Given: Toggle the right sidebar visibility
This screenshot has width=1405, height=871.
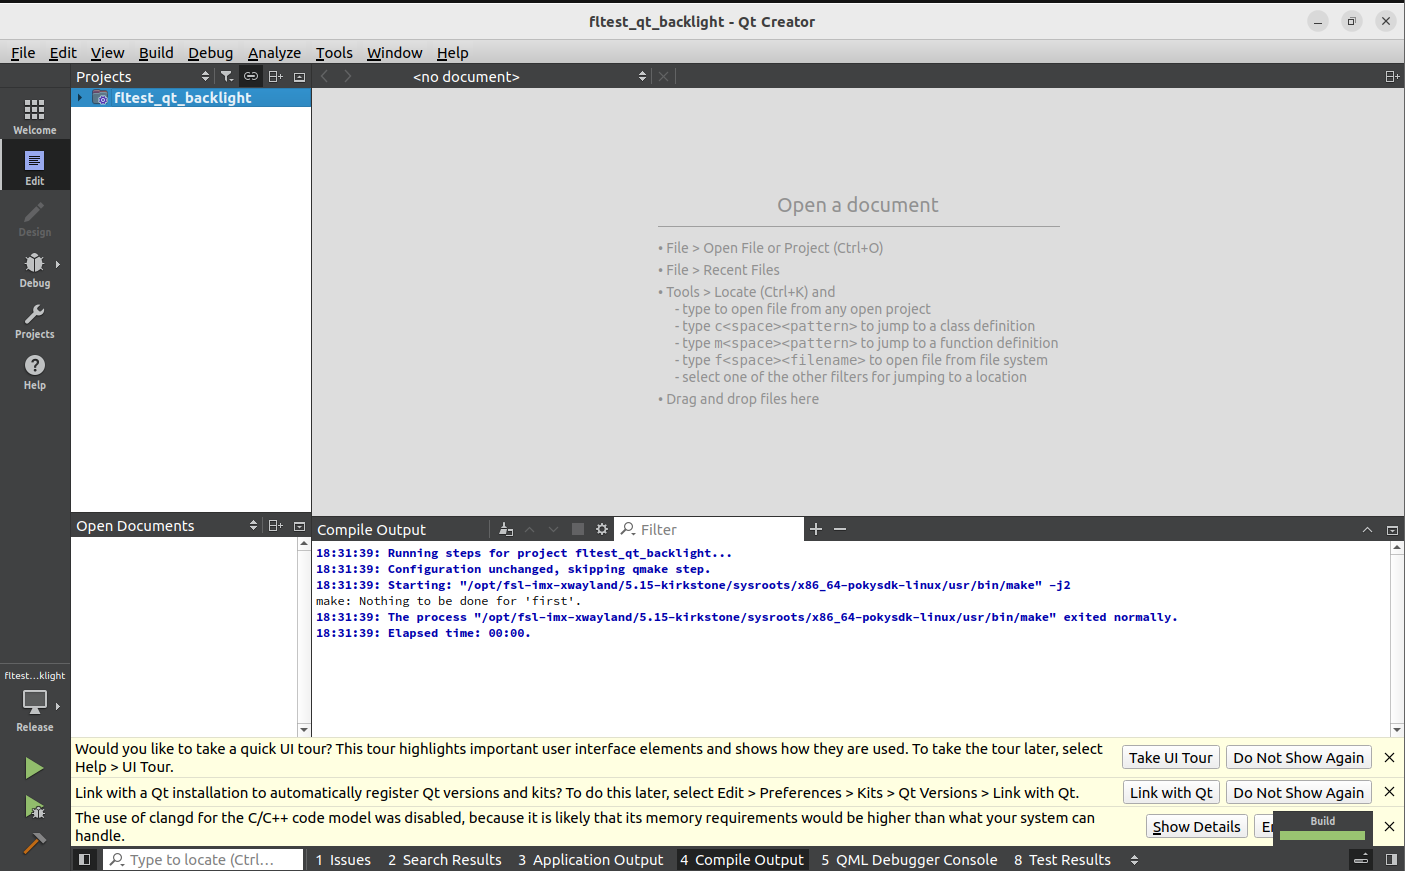Looking at the screenshot, I should 1391,859.
